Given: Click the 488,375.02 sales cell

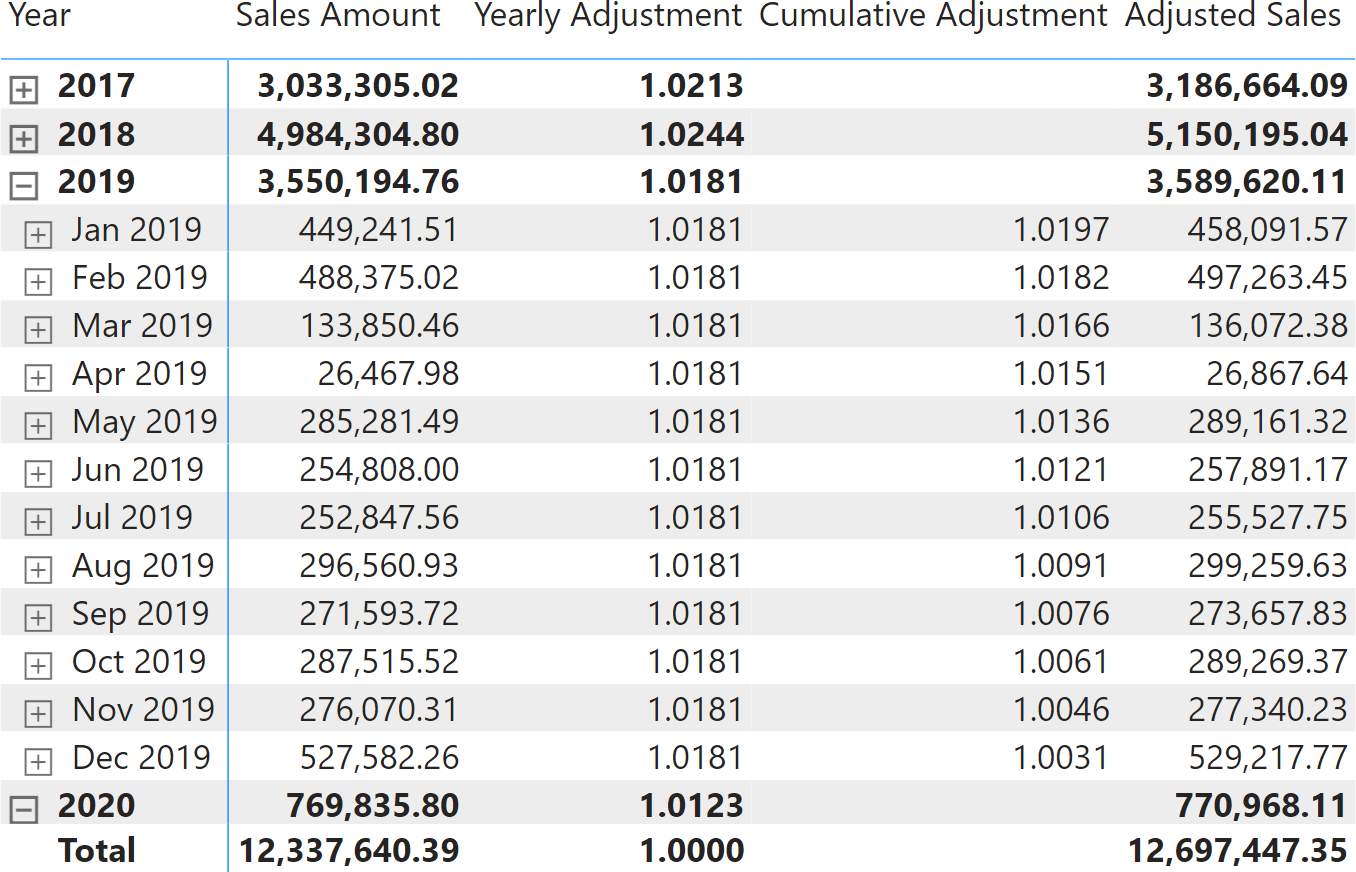Looking at the screenshot, I should point(378,278).
